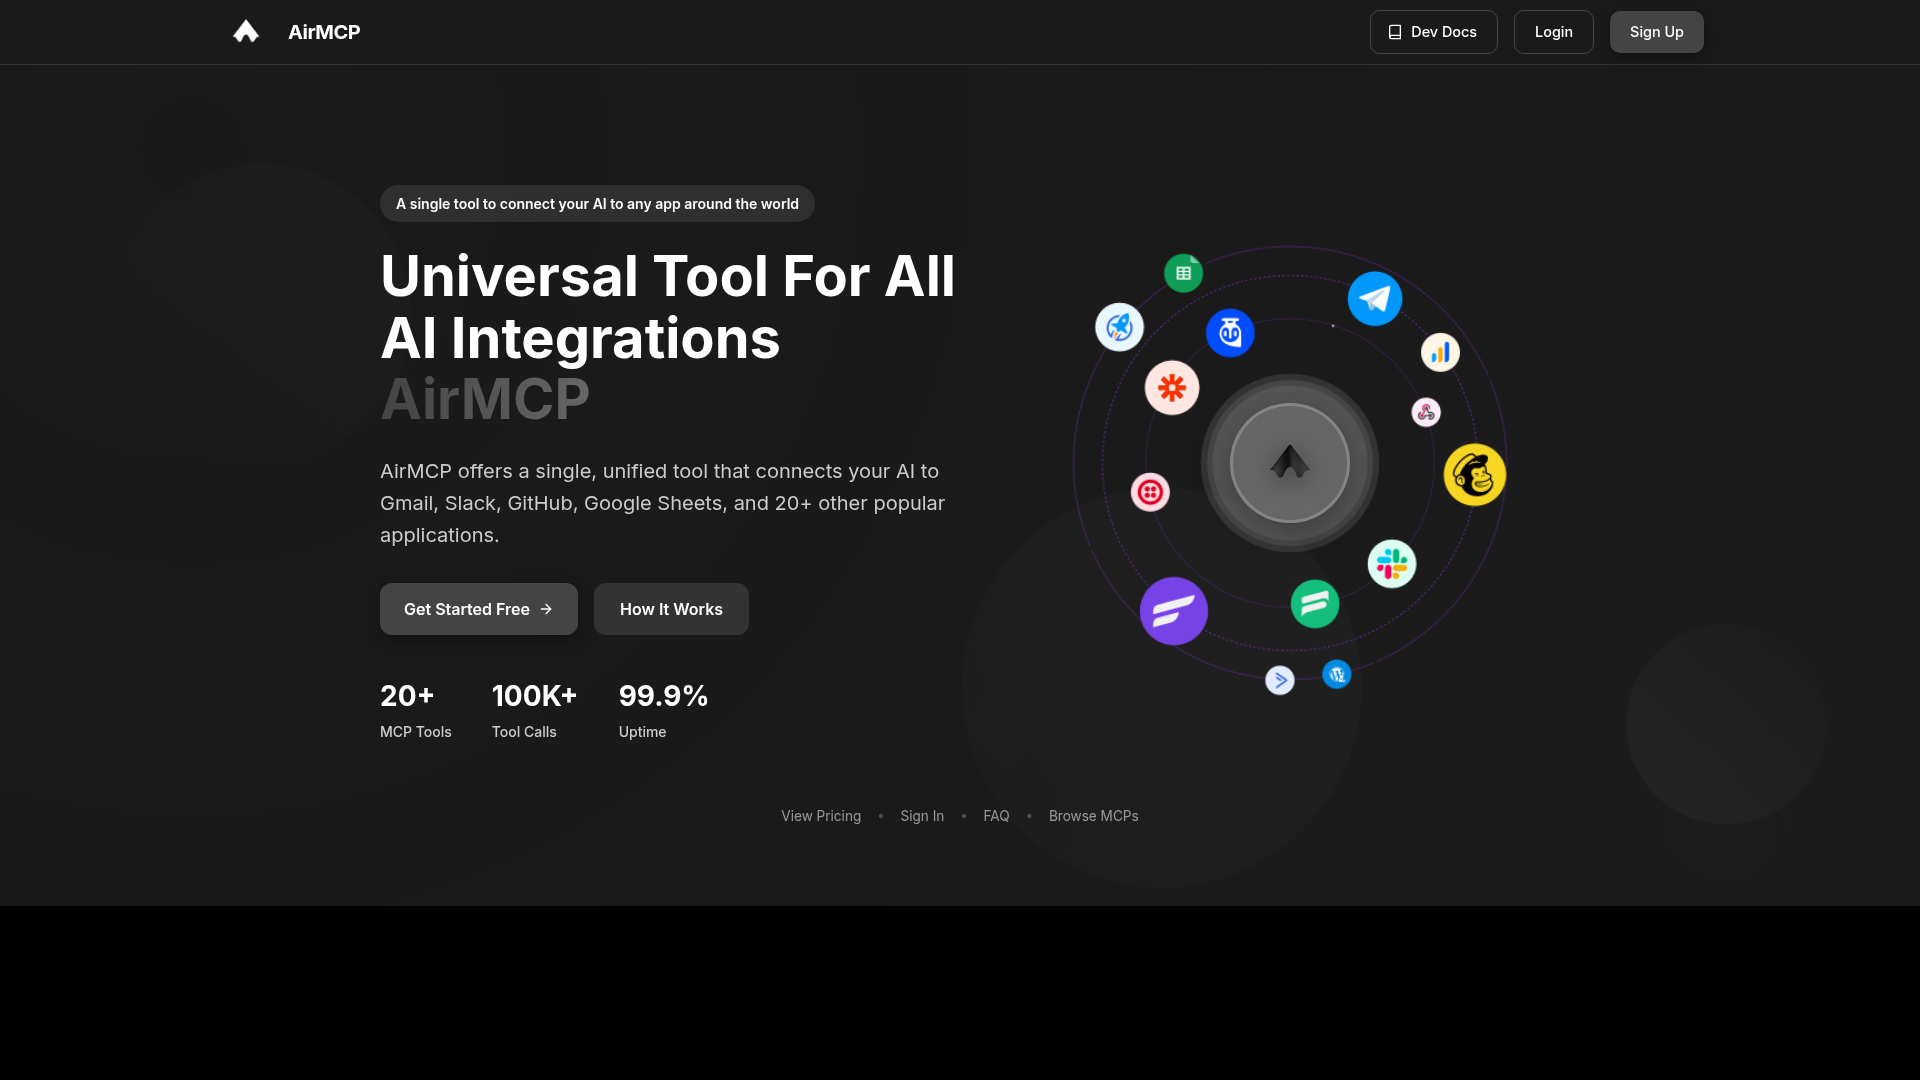
Task: Click the purple Fluent icon
Action: coord(1173,611)
